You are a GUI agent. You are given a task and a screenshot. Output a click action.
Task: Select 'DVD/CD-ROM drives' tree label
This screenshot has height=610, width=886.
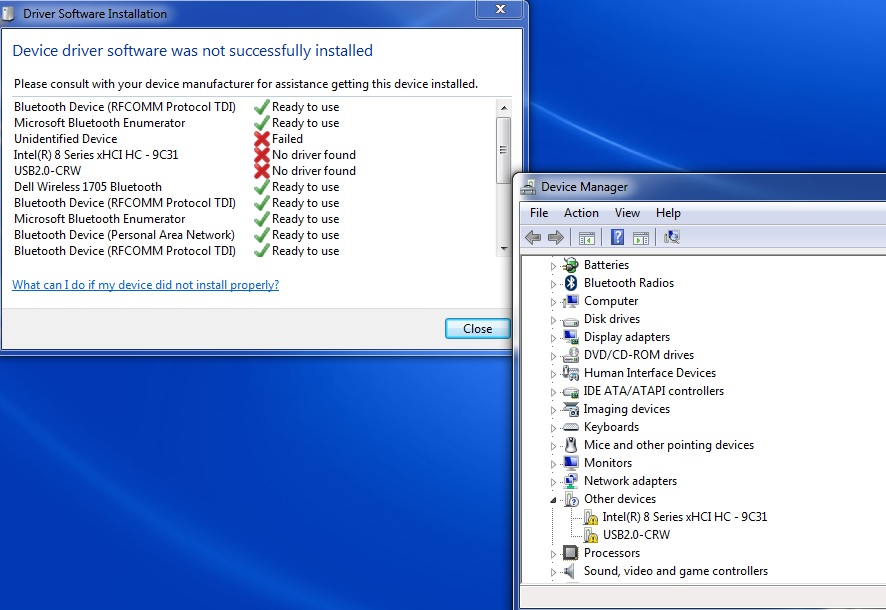pyautogui.click(x=639, y=355)
